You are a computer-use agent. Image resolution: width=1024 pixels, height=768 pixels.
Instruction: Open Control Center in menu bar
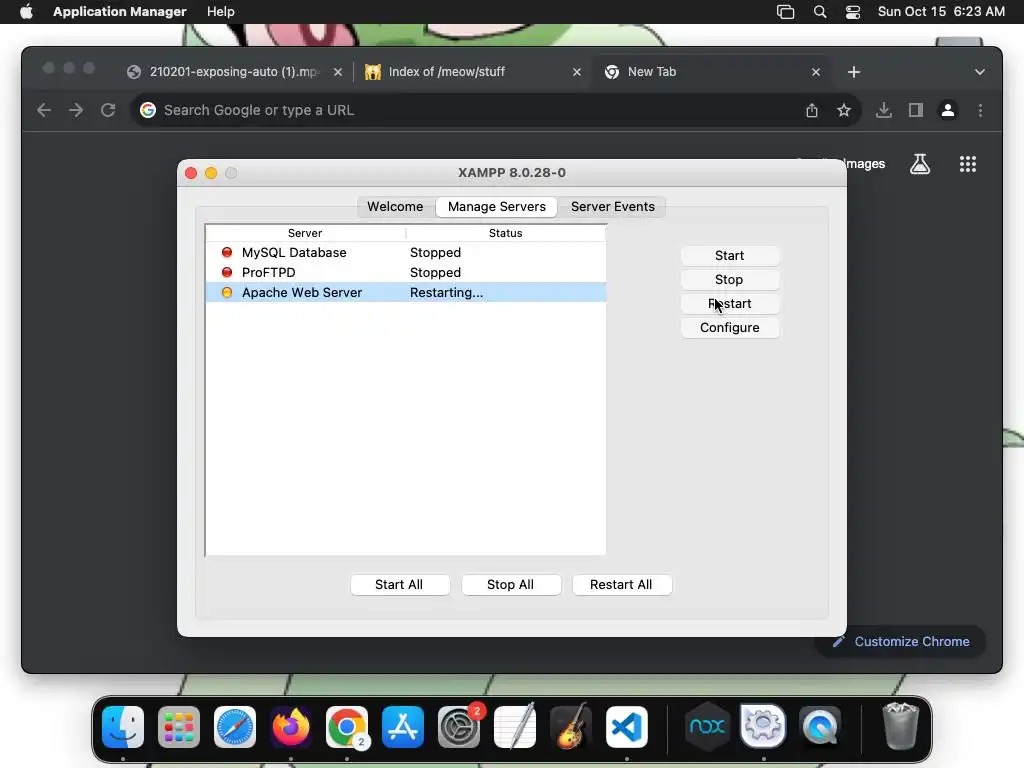(x=852, y=12)
